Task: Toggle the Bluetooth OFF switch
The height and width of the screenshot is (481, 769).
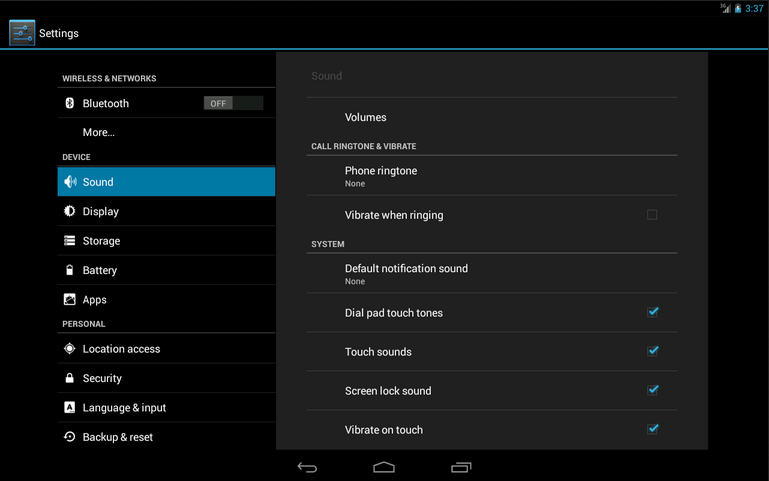Action: pyautogui.click(x=233, y=103)
